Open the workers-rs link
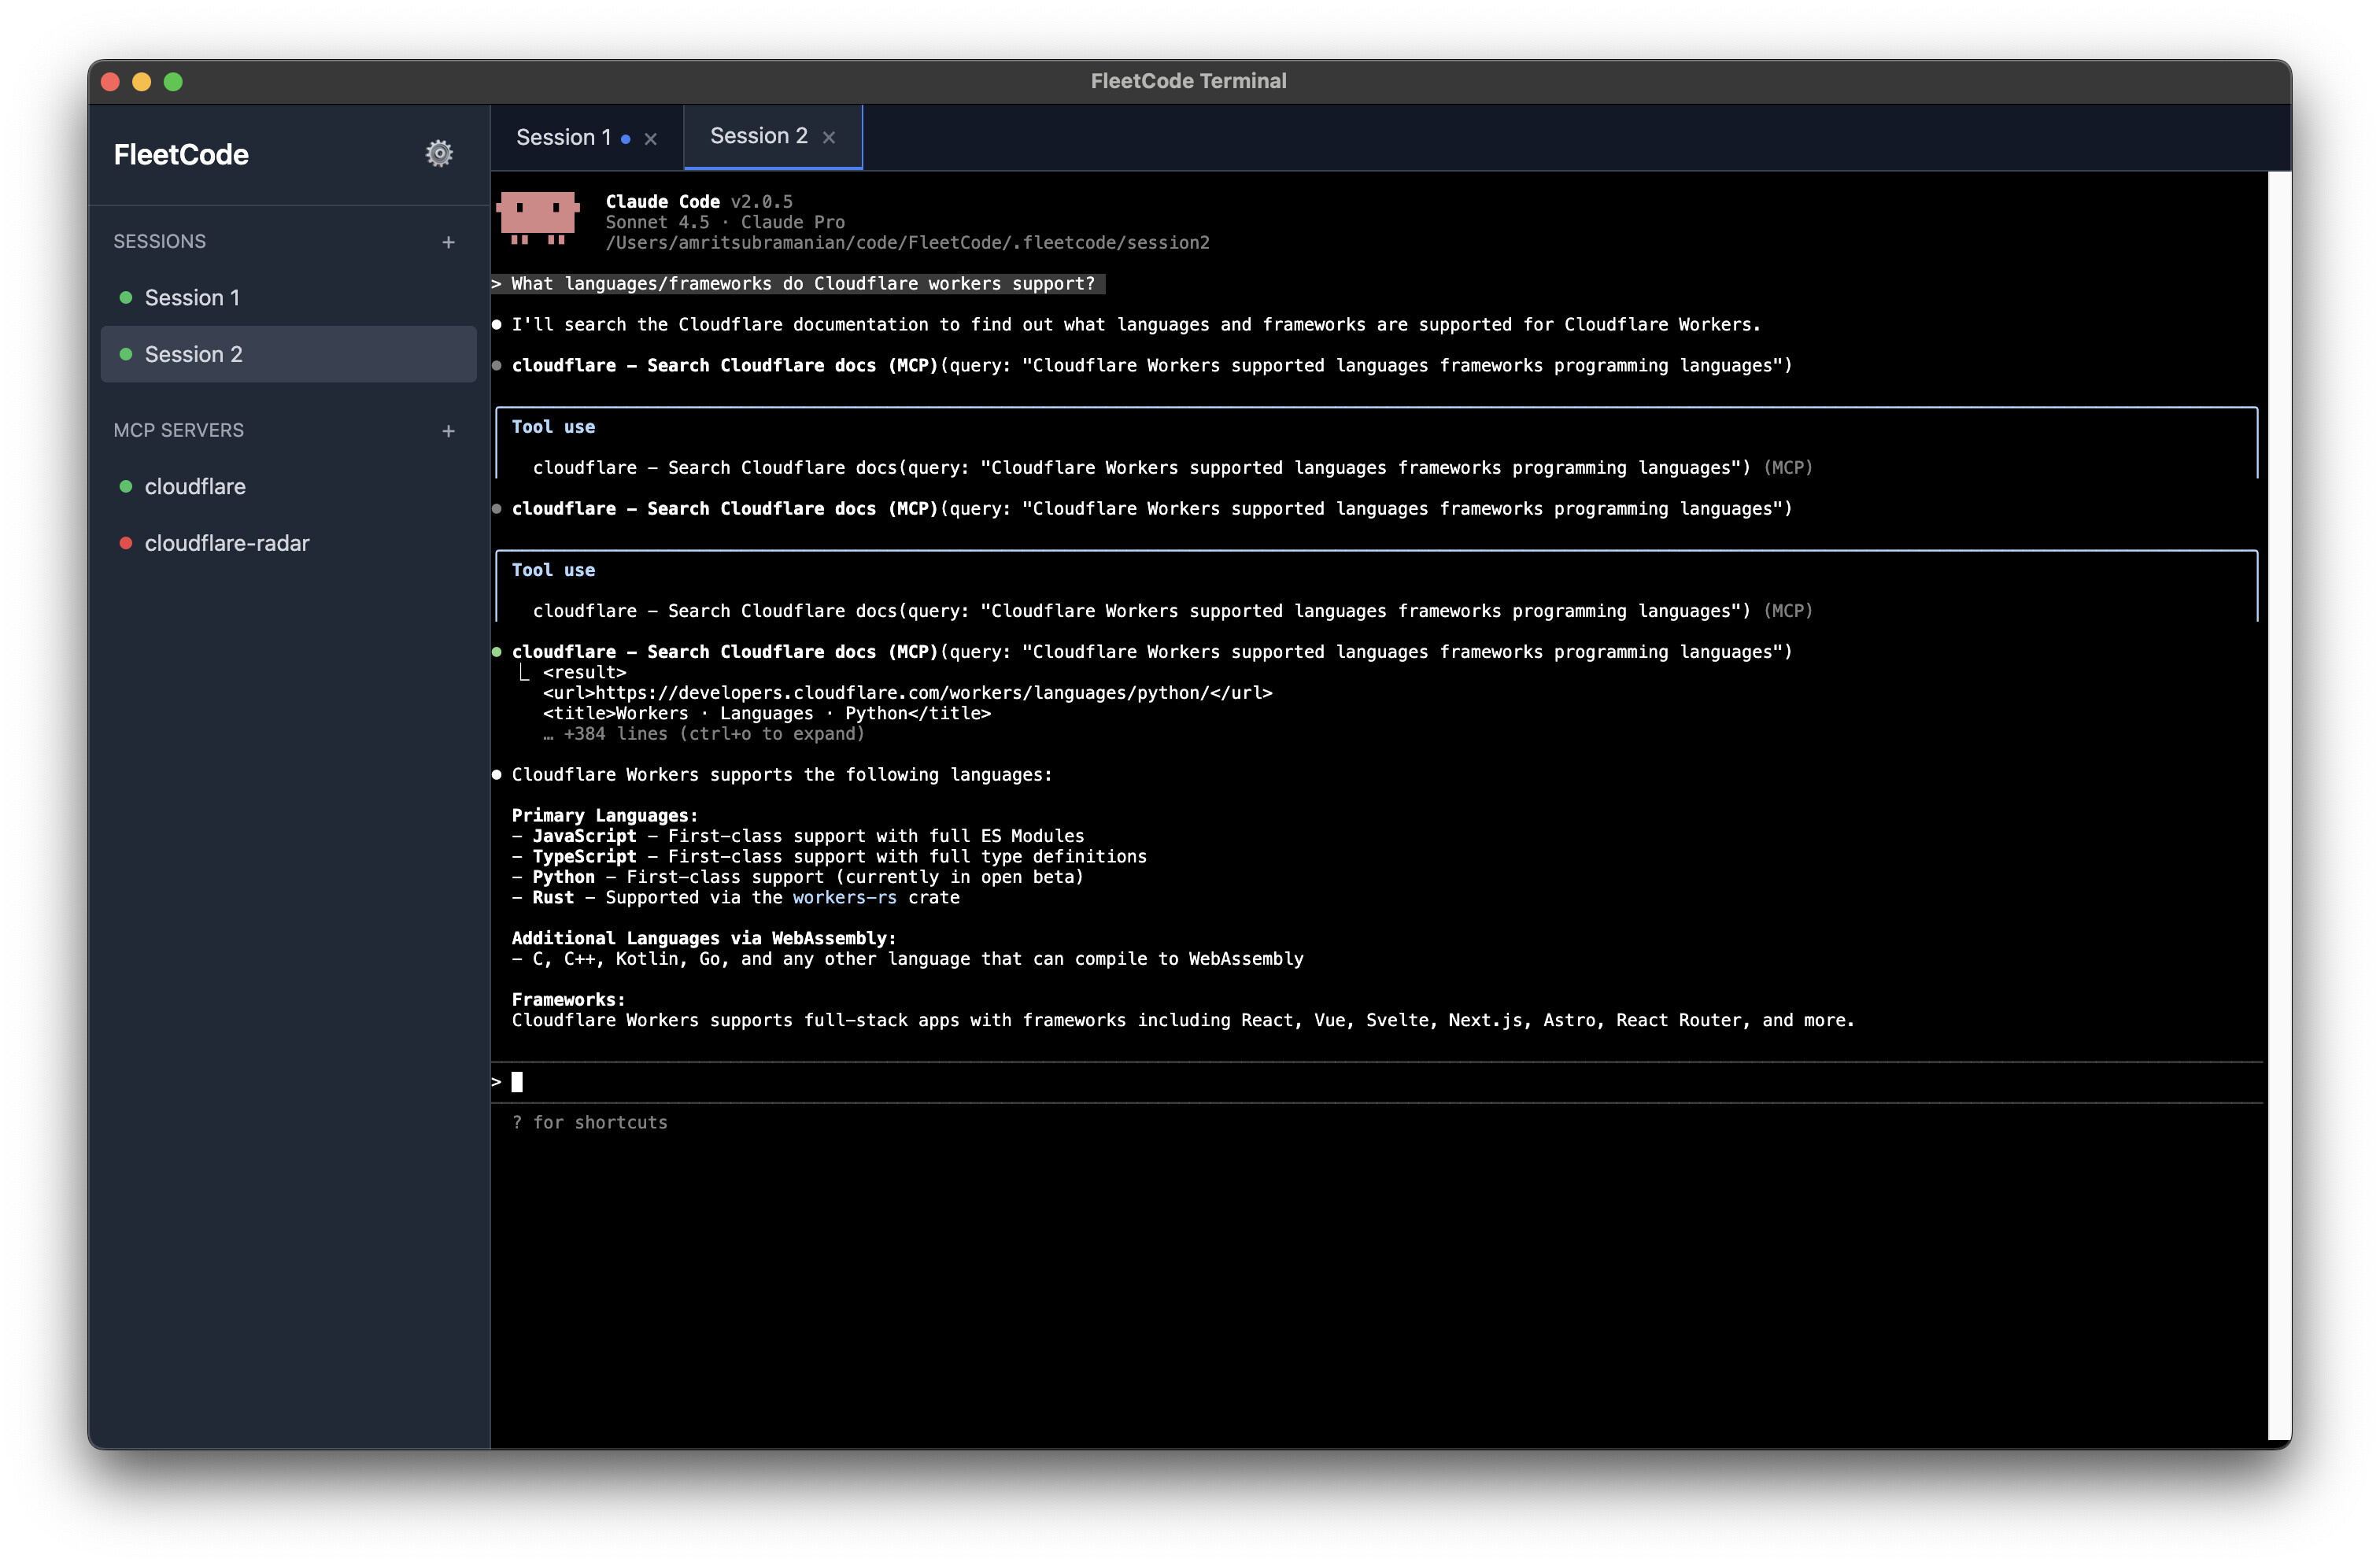Viewport: 2380px width, 1566px height. coord(844,898)
